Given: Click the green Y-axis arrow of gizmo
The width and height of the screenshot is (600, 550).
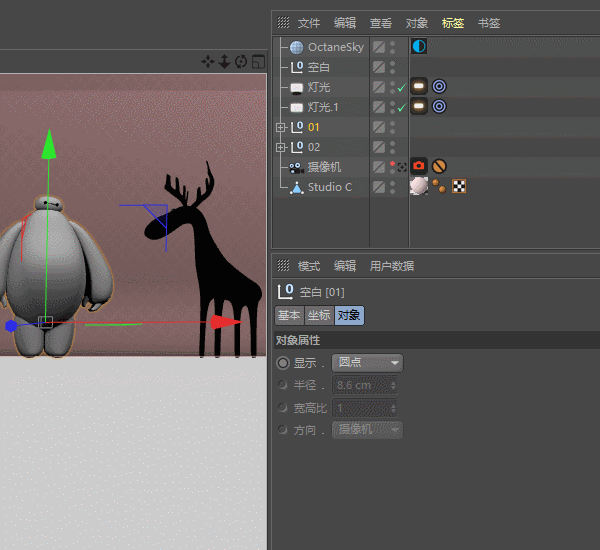Looking at the screenshot, I should [x=49, y=144].
